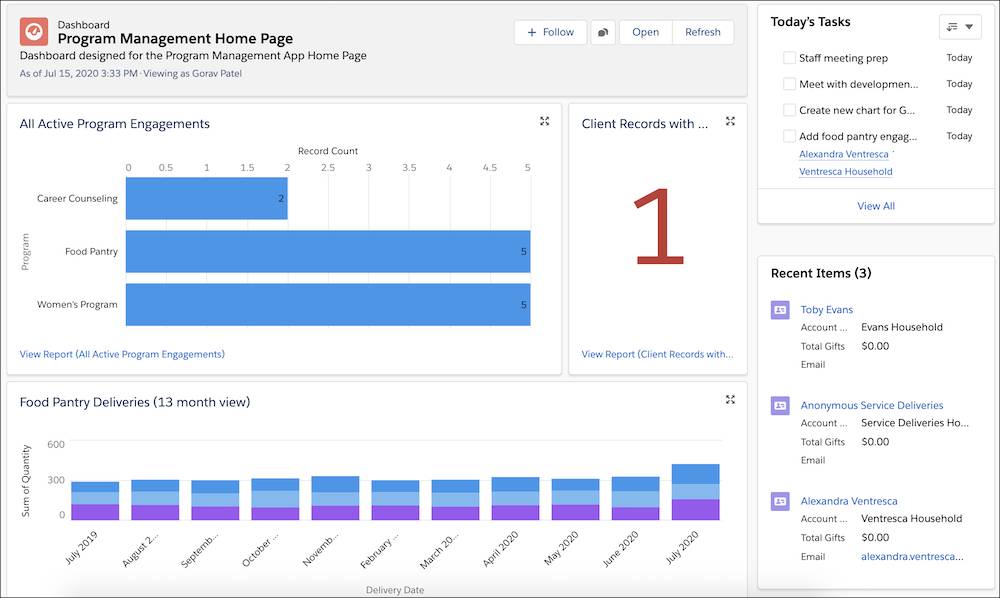Click the Evans Household account value
Viewport: 1000px width, 598px height.
pos(902,327)
